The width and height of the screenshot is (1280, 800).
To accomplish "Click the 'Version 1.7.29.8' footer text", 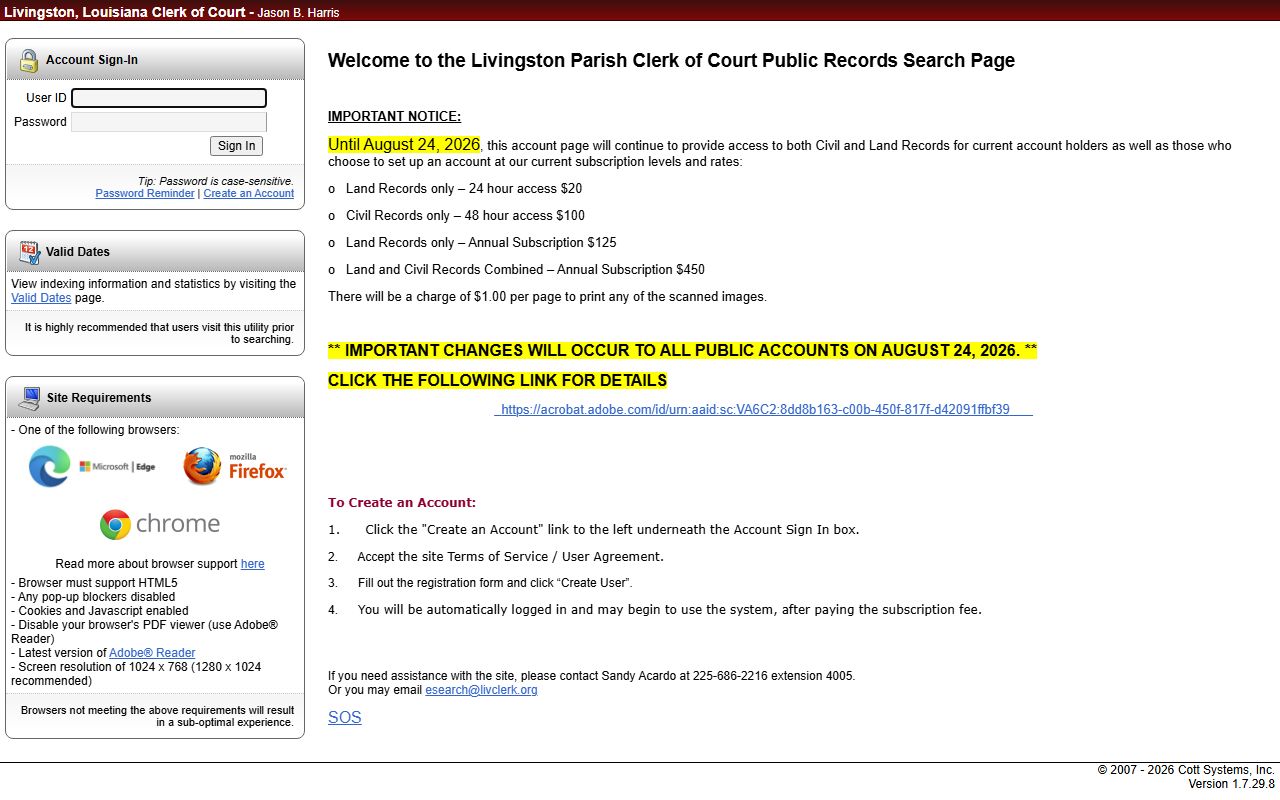I will 1231,784.
